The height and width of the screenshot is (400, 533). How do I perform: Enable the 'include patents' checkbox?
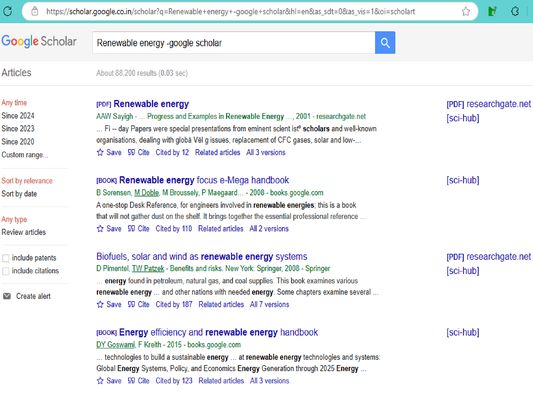[5, 258]
